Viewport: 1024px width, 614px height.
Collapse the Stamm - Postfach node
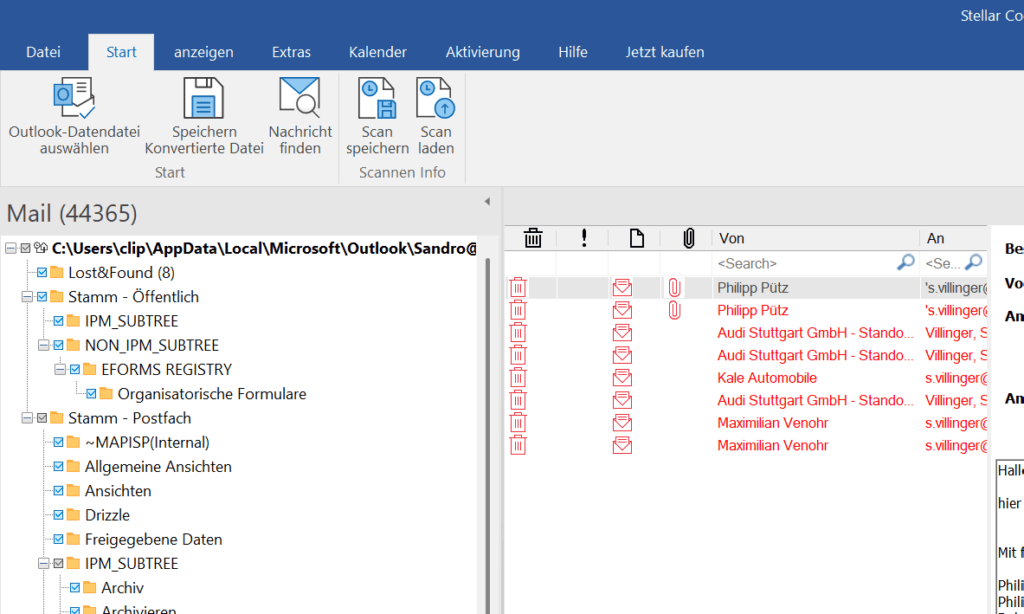click(x=27, y=418)
